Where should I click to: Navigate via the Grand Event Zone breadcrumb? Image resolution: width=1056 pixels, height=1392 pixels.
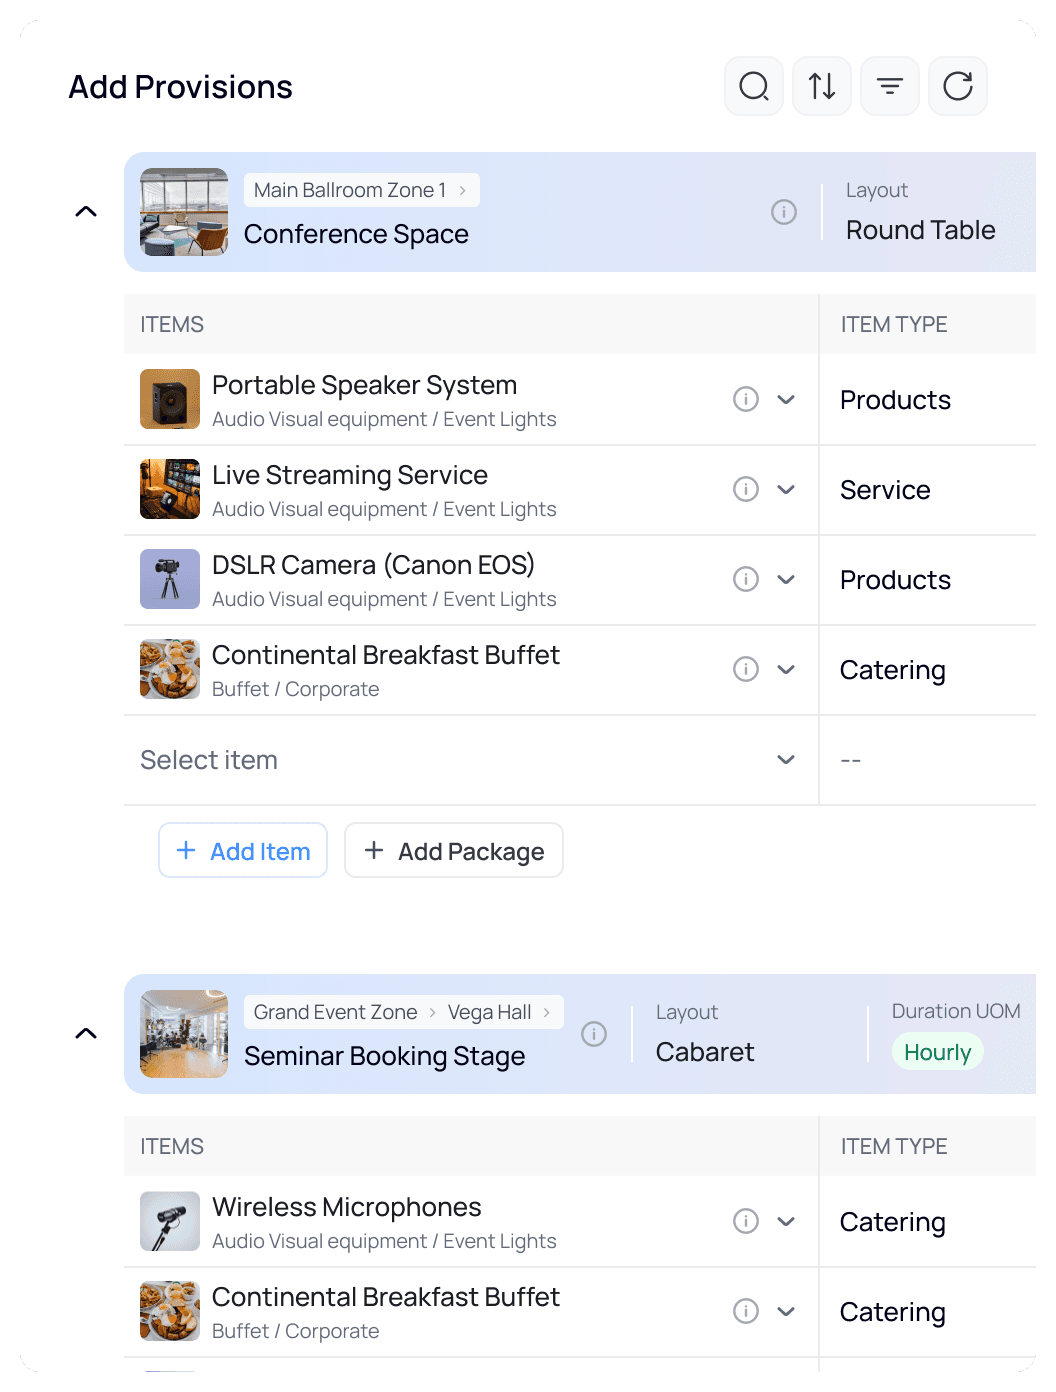333,1012
